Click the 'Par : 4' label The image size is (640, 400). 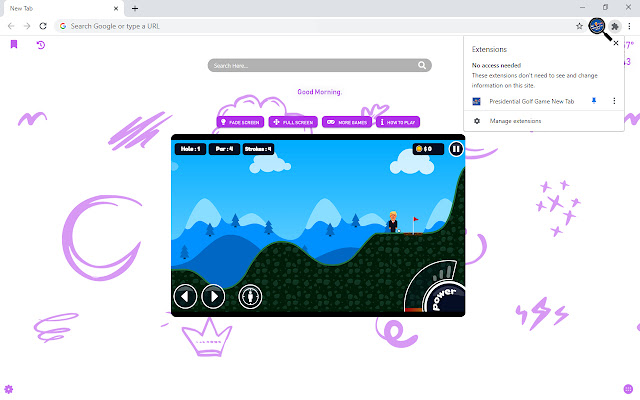click(x=224, y=149)
